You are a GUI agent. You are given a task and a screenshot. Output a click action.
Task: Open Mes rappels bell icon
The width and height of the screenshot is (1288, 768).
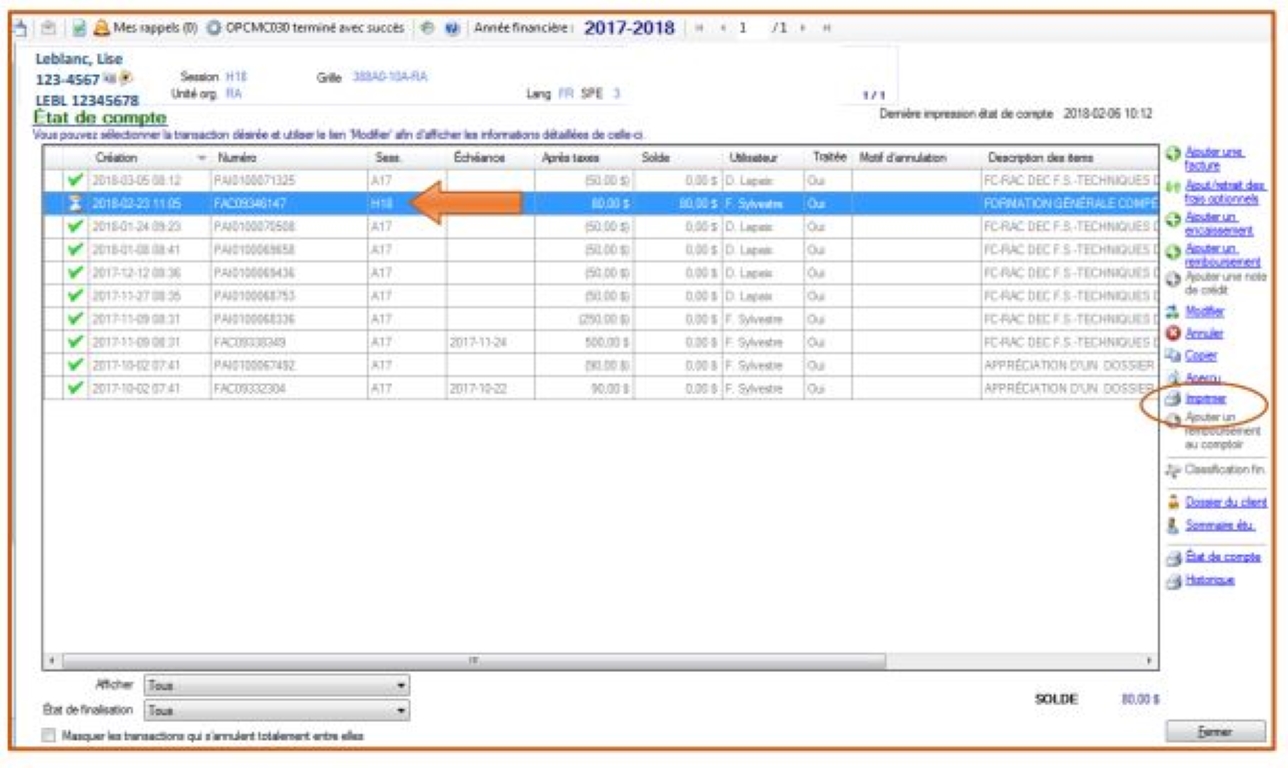[101, 28]
